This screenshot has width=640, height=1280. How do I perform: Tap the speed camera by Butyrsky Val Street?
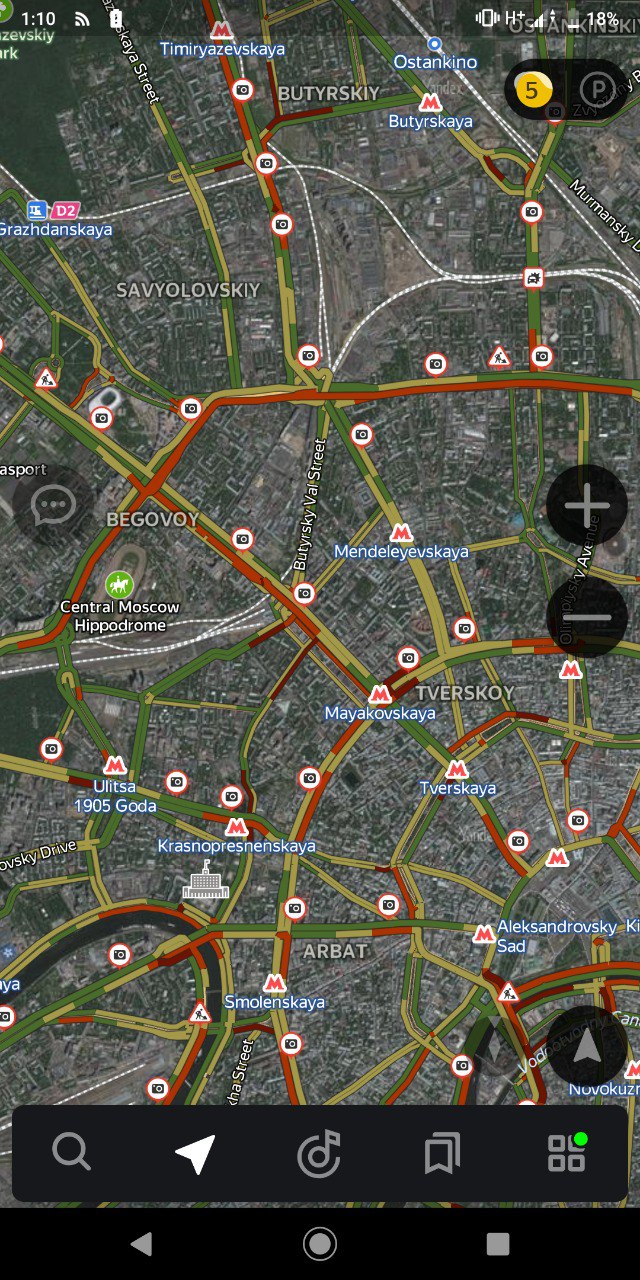tap(305, 593)
